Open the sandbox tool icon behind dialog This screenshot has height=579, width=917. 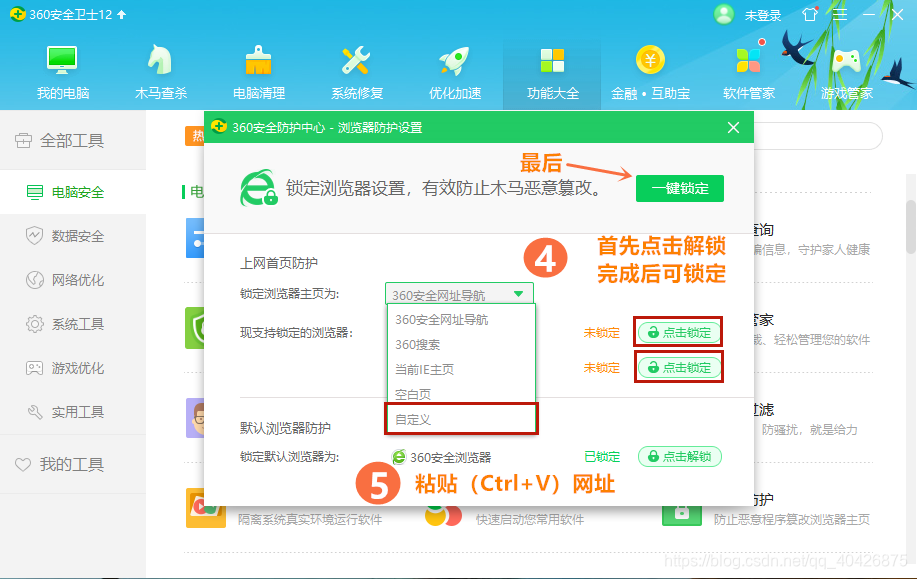point(206,508)
